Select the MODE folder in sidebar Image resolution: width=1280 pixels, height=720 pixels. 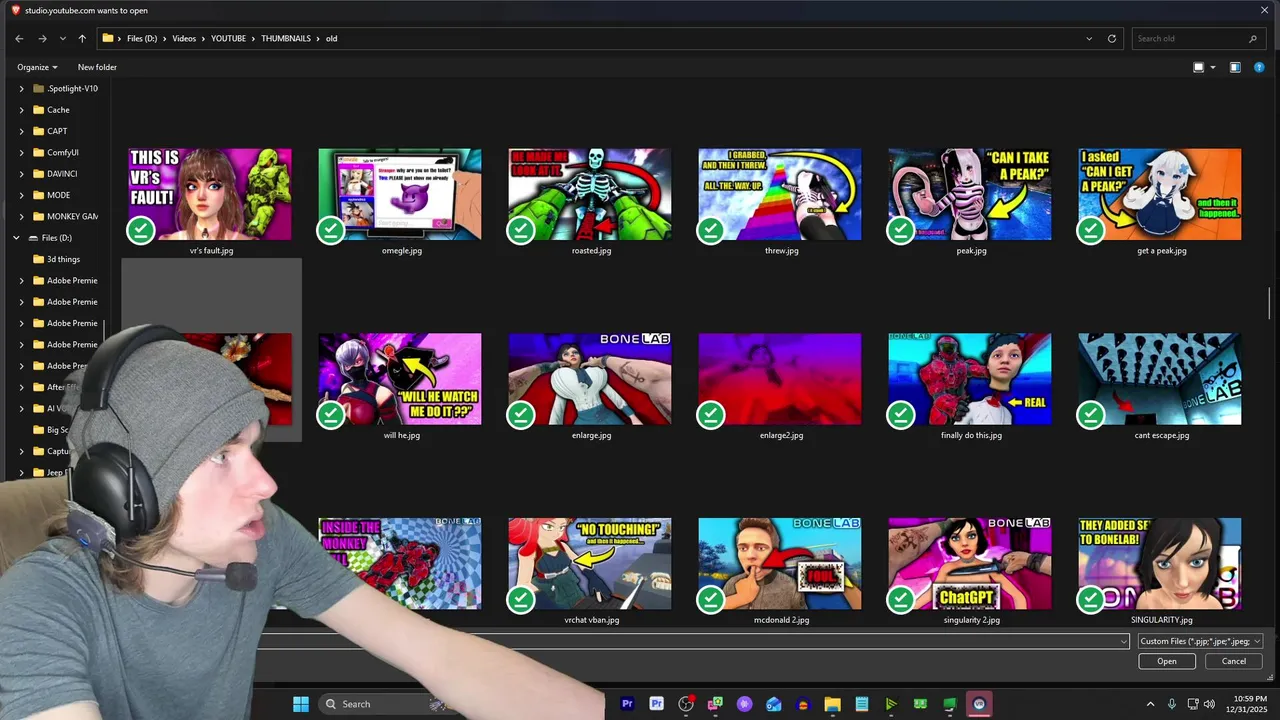click(x=58, y=195)
